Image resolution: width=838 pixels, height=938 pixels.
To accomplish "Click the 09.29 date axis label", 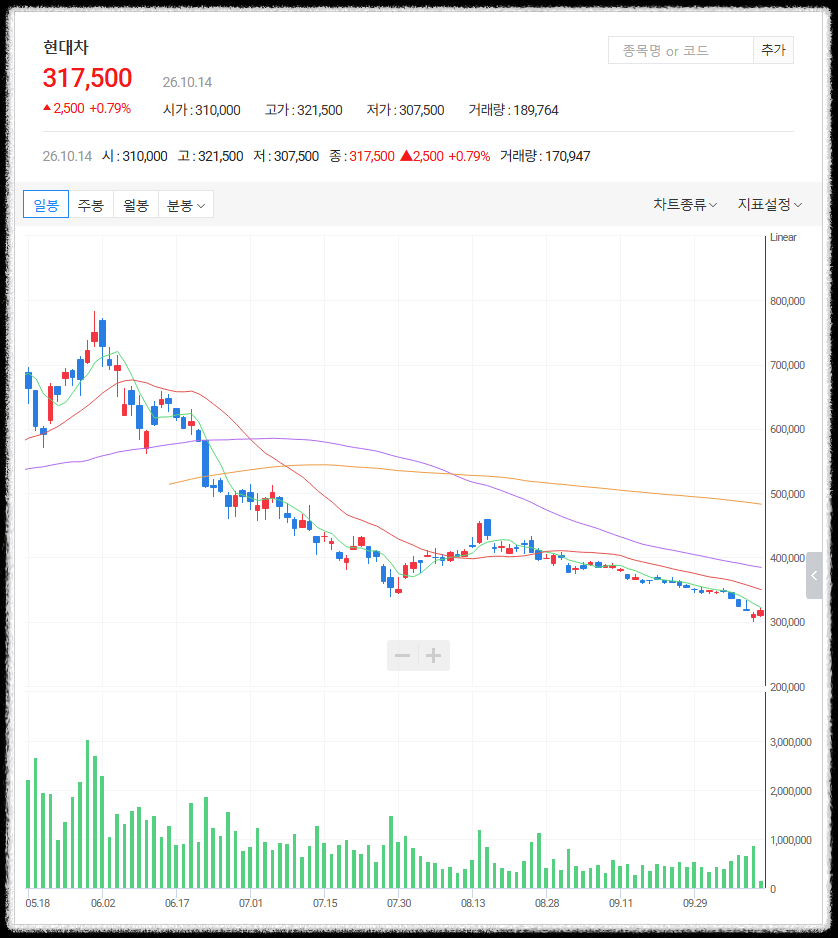I will pyautogui.click(x=695, y=903).
